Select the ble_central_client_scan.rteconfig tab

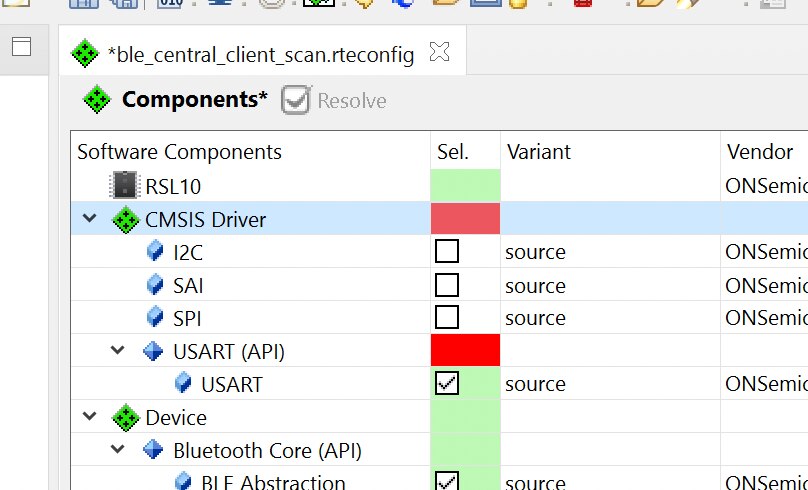(260, 54)
